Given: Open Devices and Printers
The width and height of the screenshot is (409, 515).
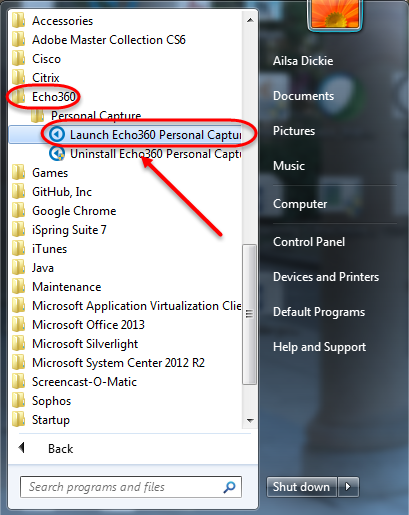Looking at the screenshot, I should [326, 277].
